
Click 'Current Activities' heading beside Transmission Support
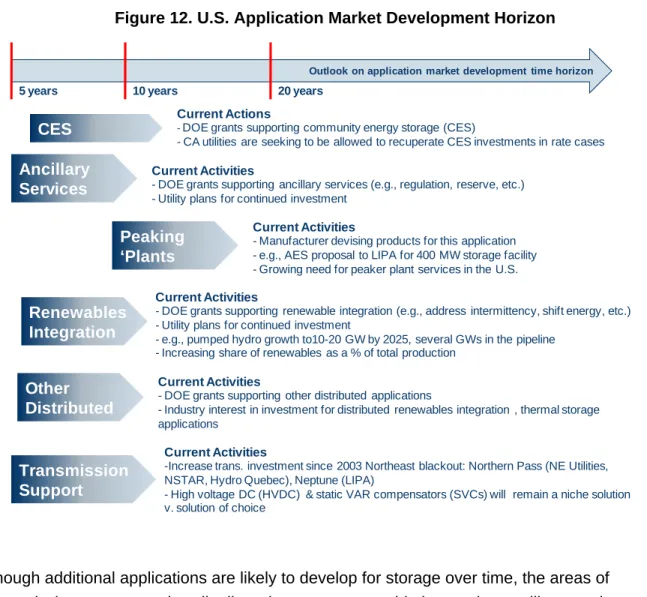pos(215,453)
